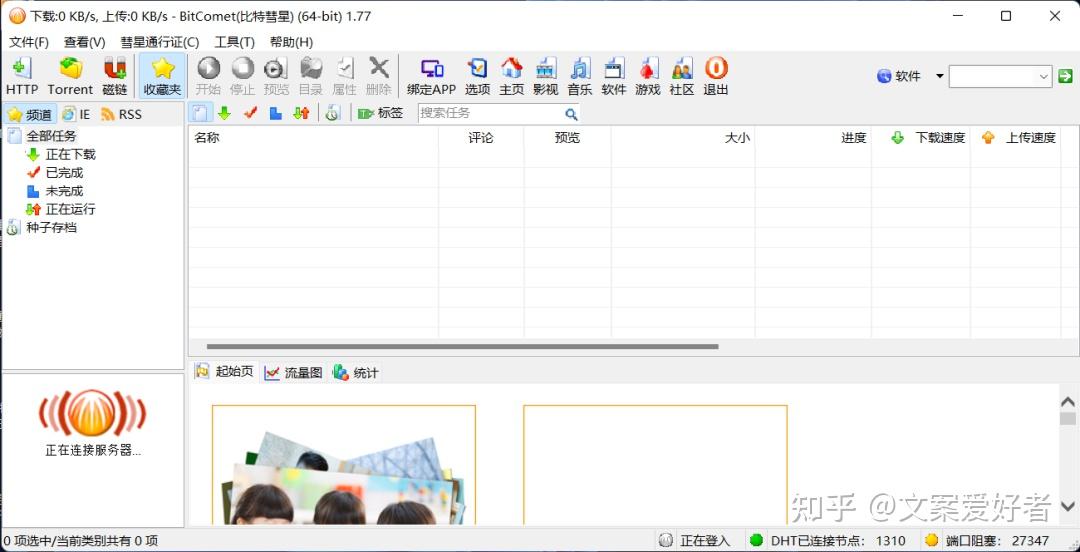Select 全部任务 in the tree

point(52,136)
